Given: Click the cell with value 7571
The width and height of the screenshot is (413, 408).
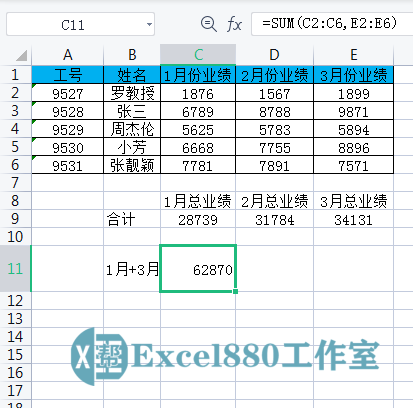Looking at the screenshot, I should [x=354, y=165].
